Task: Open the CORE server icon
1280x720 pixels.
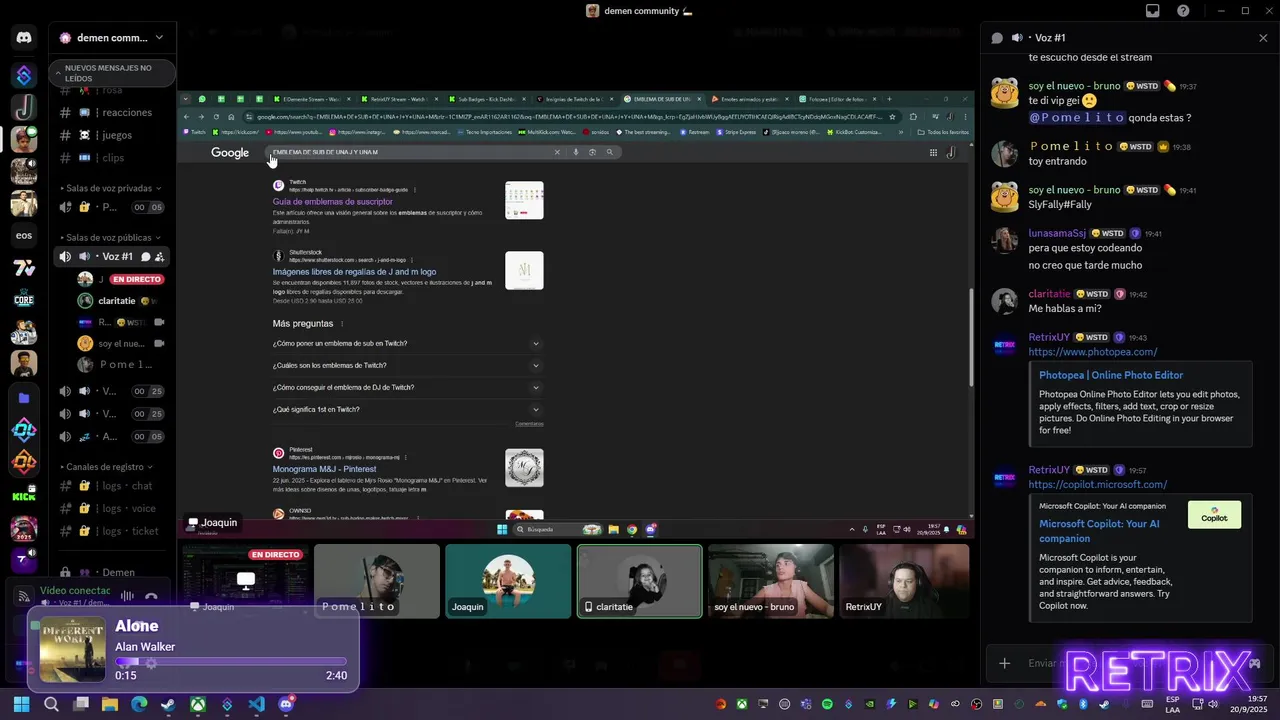Action: pyautogui.click(x=24, y=299)
